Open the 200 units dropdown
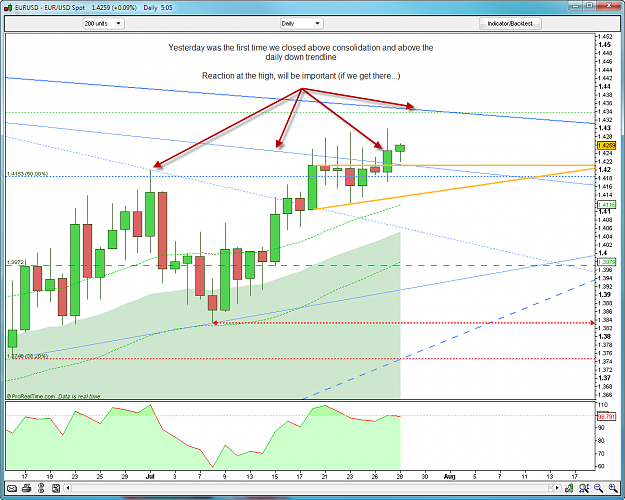The width and height of the screenshot is (625, 500). click(104, 24)
